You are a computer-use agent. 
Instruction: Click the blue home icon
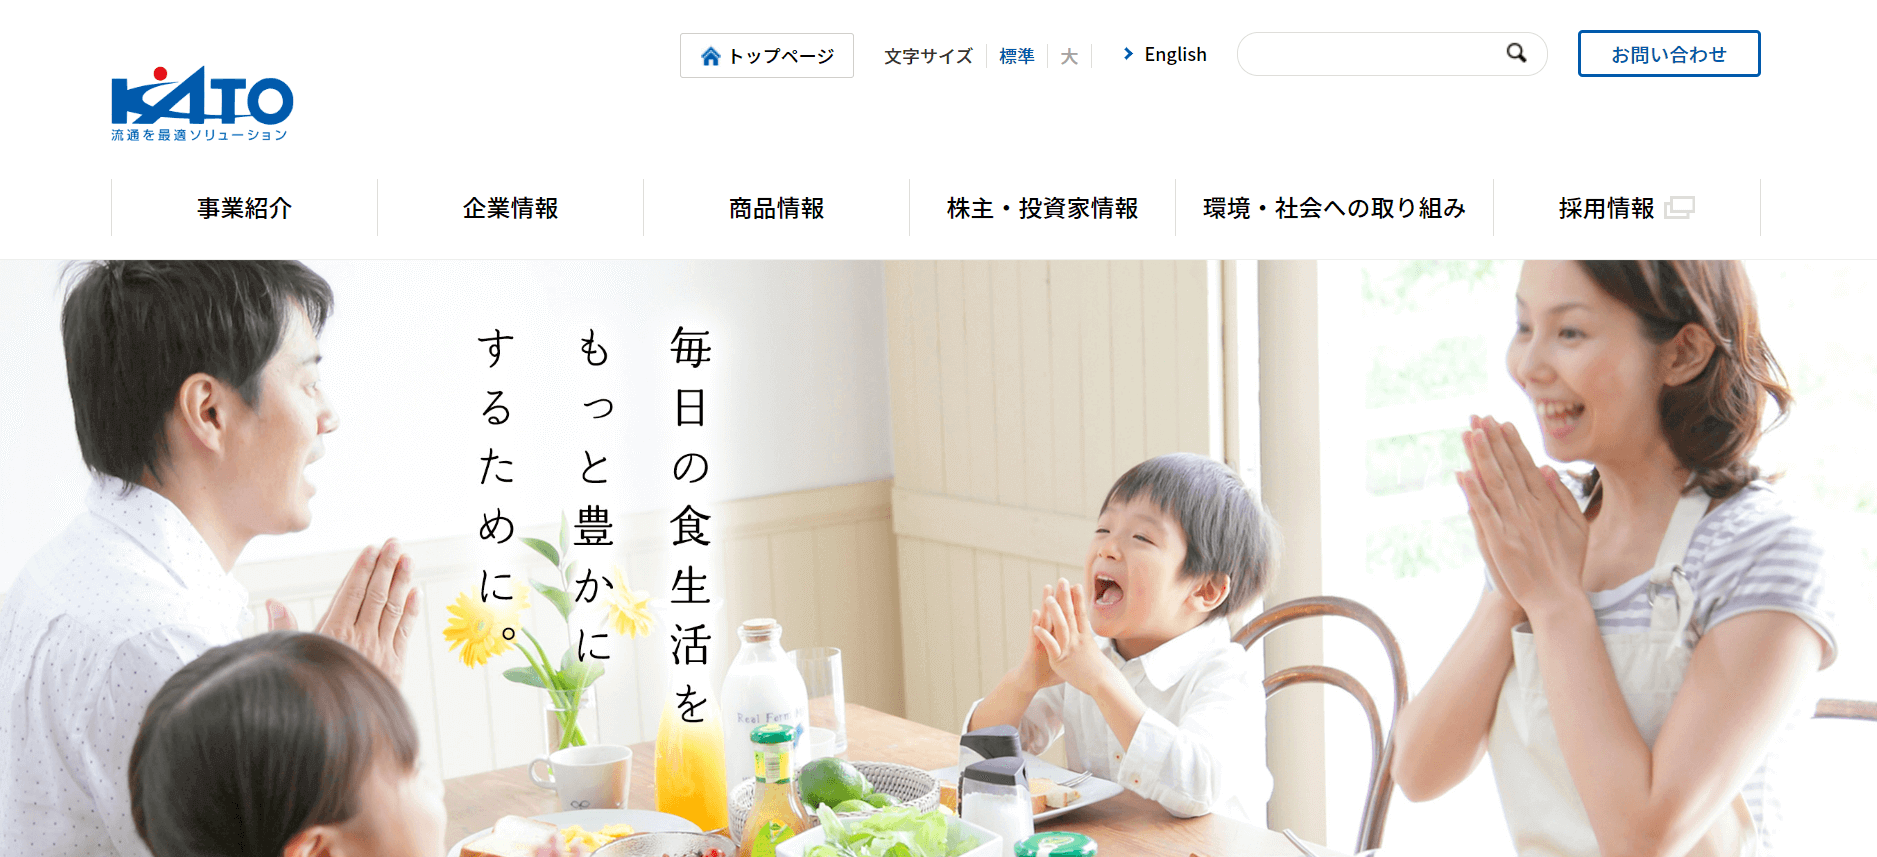click(711, 56)
